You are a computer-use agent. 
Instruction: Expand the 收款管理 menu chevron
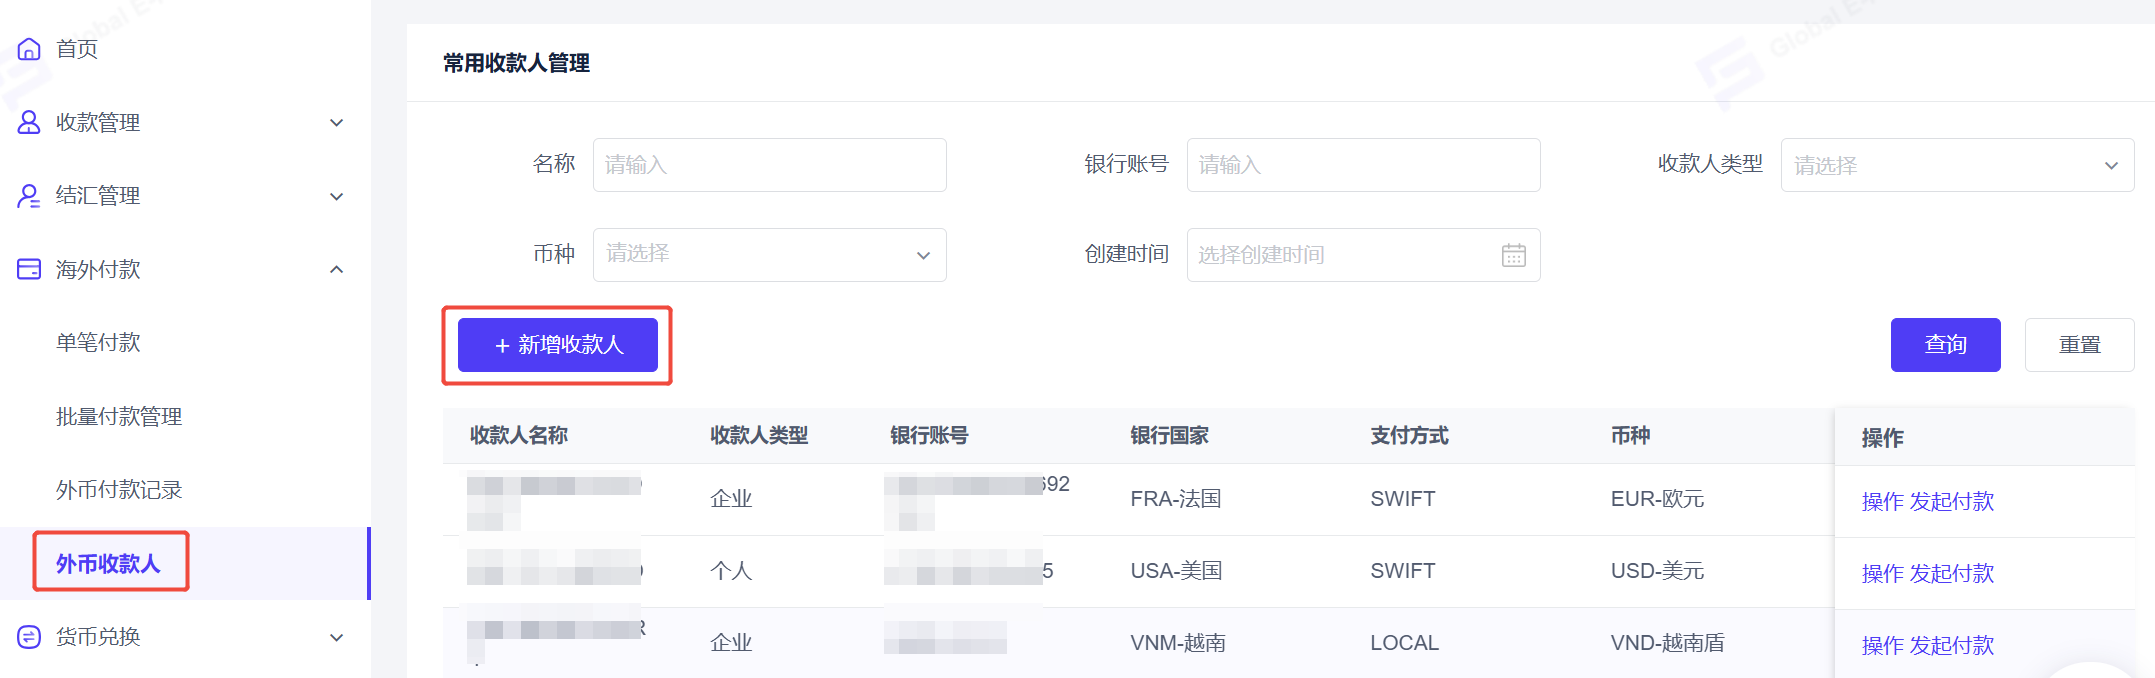[337, 123]
